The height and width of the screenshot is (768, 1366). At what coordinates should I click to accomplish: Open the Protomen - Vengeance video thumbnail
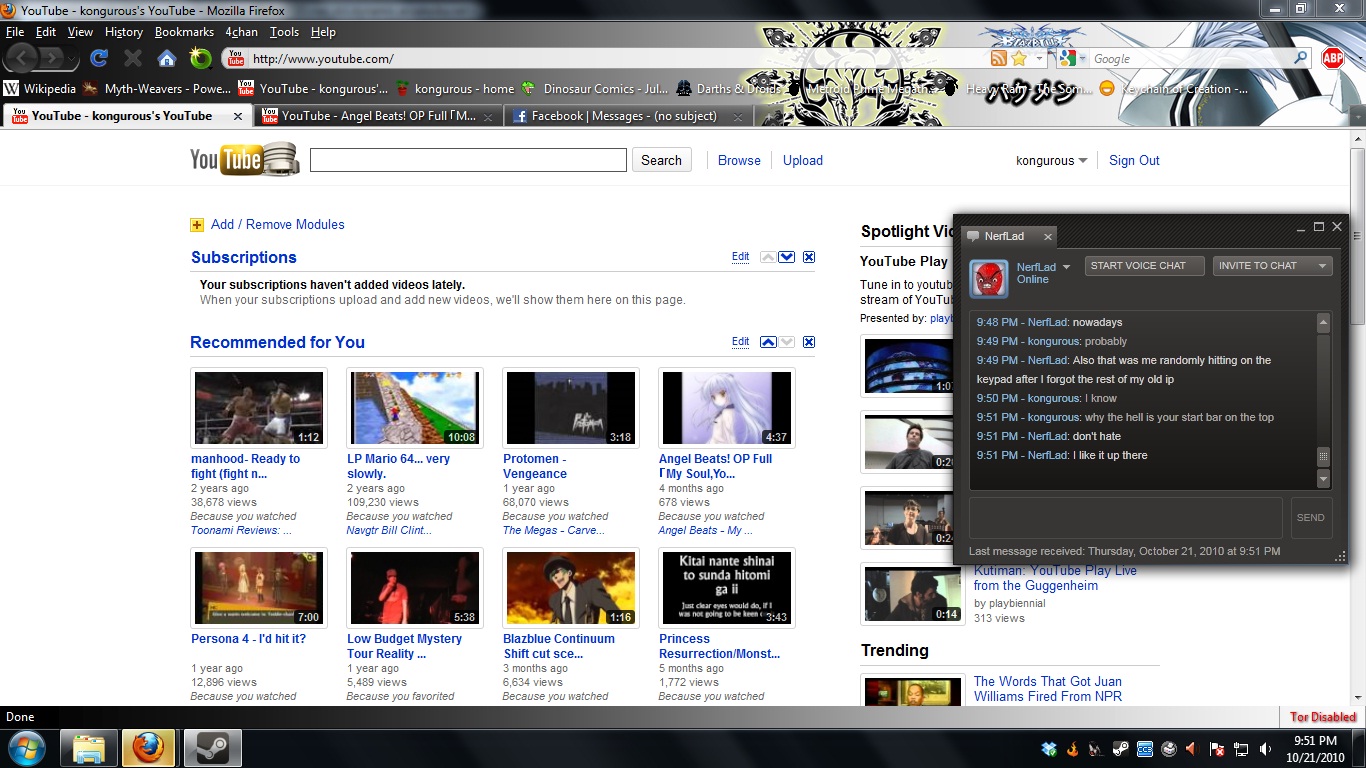[x=571, y=408]
